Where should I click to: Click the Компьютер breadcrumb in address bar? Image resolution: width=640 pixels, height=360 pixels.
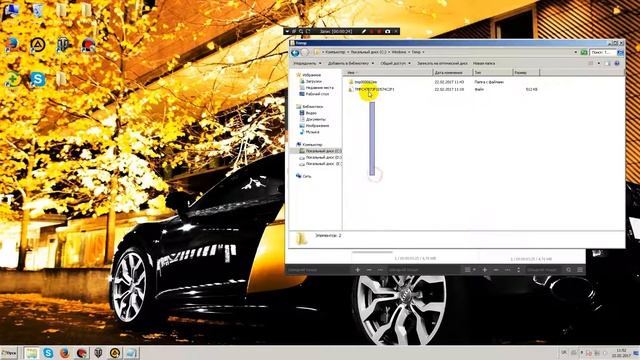(x=335, y=52)
